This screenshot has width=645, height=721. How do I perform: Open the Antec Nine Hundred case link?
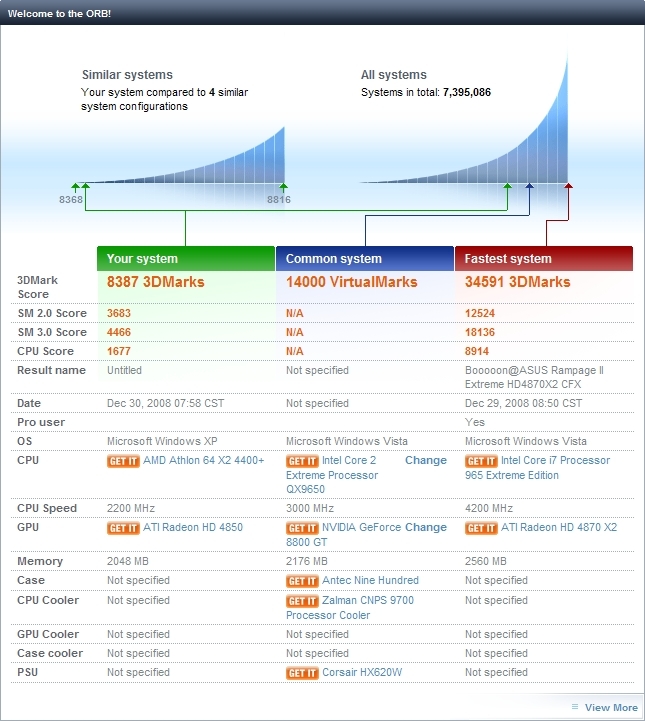(370, 580)
